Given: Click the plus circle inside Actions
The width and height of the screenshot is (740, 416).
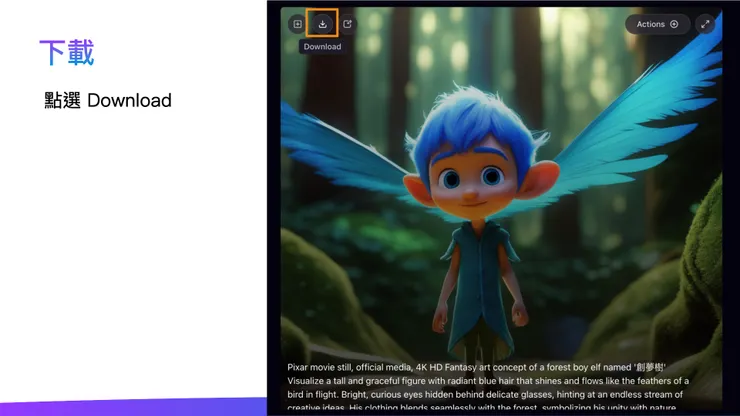Looking at the screenshot, I should tap(674, 24).
